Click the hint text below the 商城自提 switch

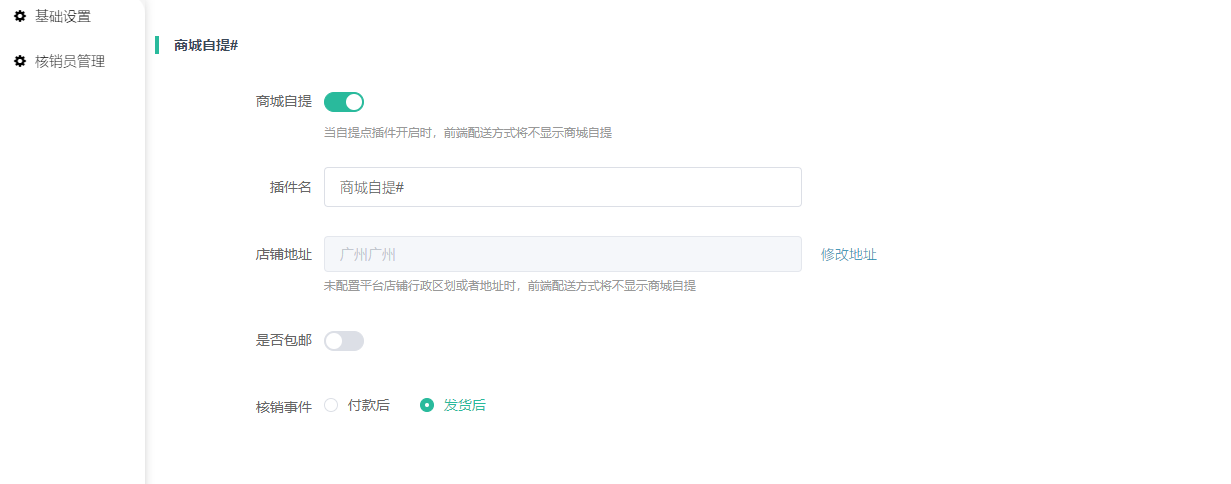coord(467,132)
